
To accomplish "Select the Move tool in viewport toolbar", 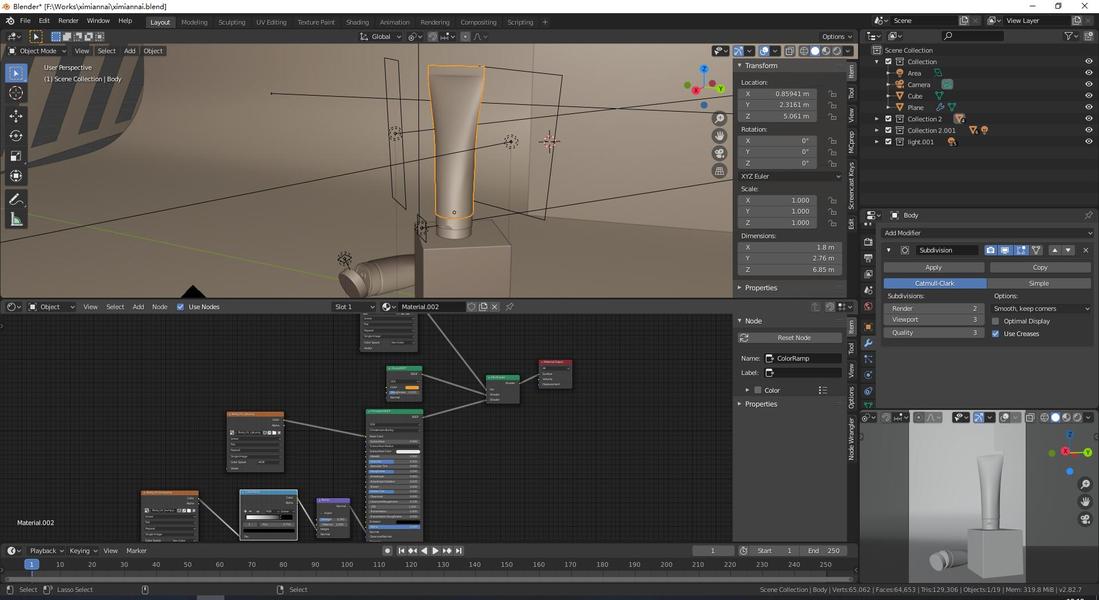I will click(x=16, y=115).
